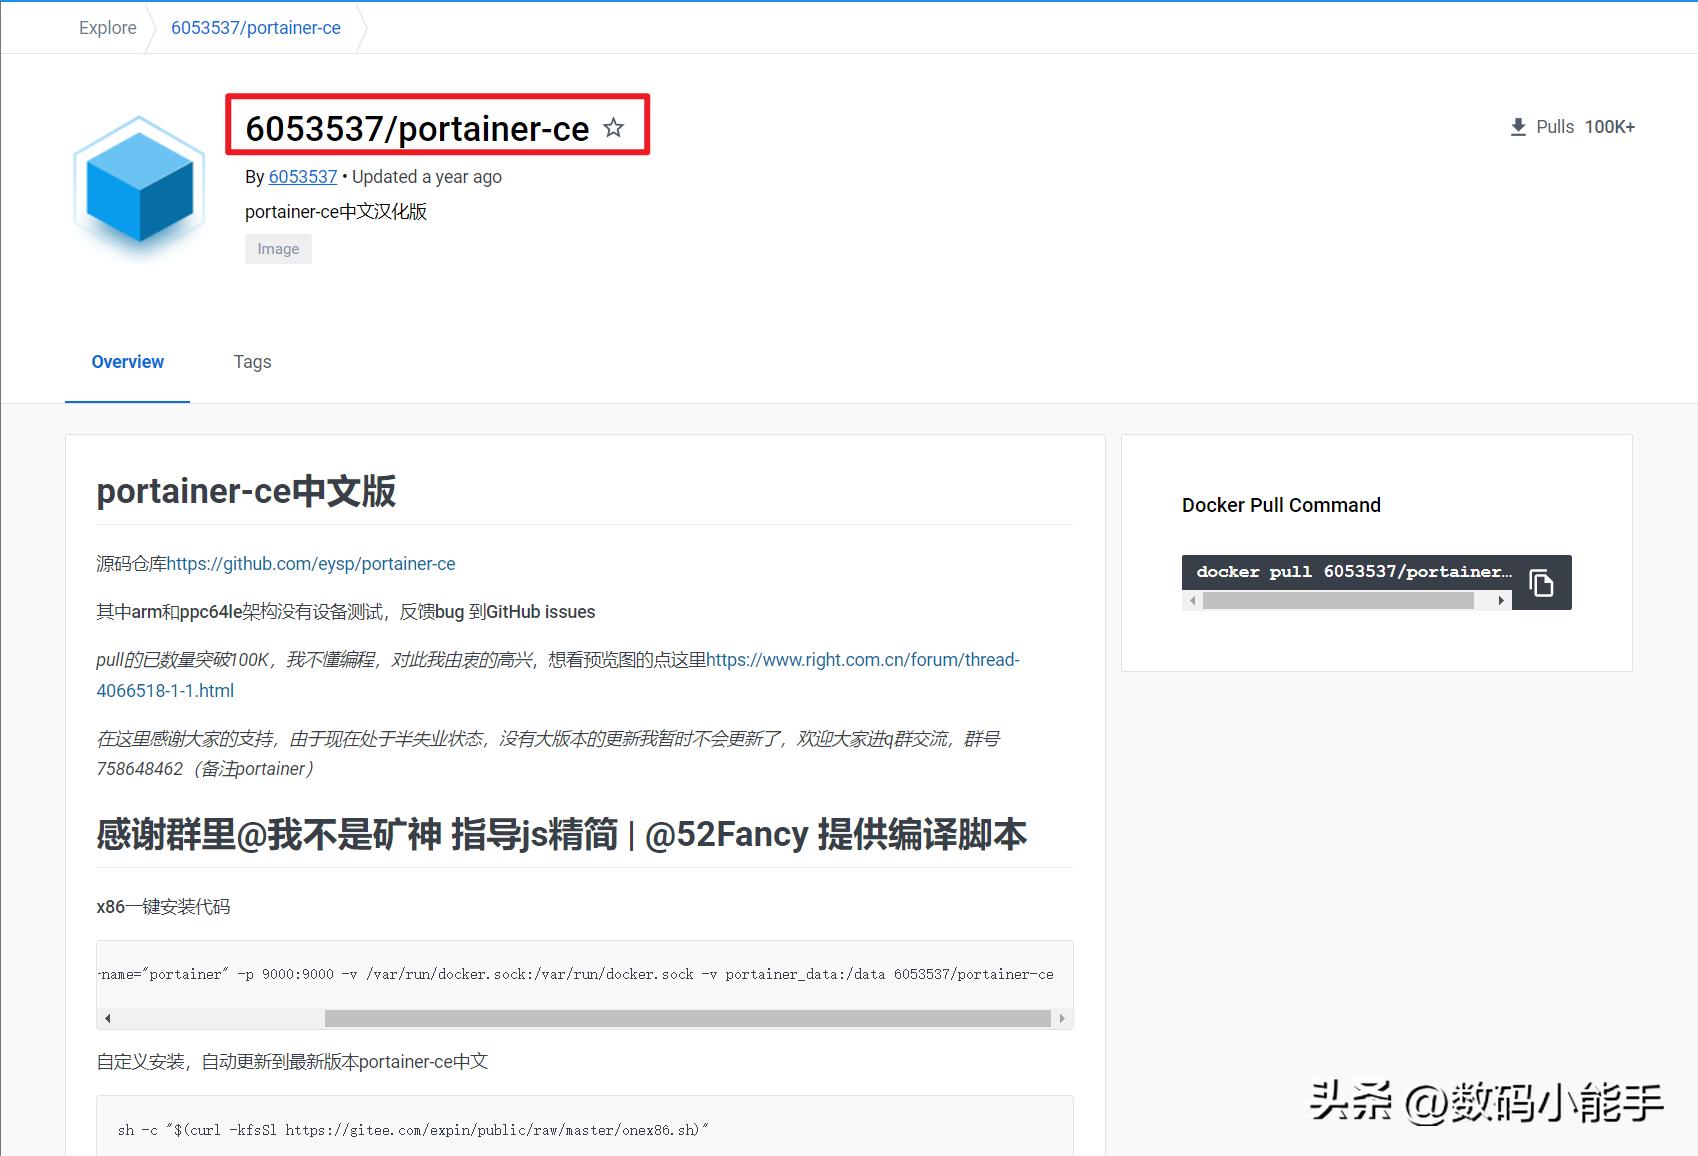
Task: Select the Overview tab
Action: 127,362
